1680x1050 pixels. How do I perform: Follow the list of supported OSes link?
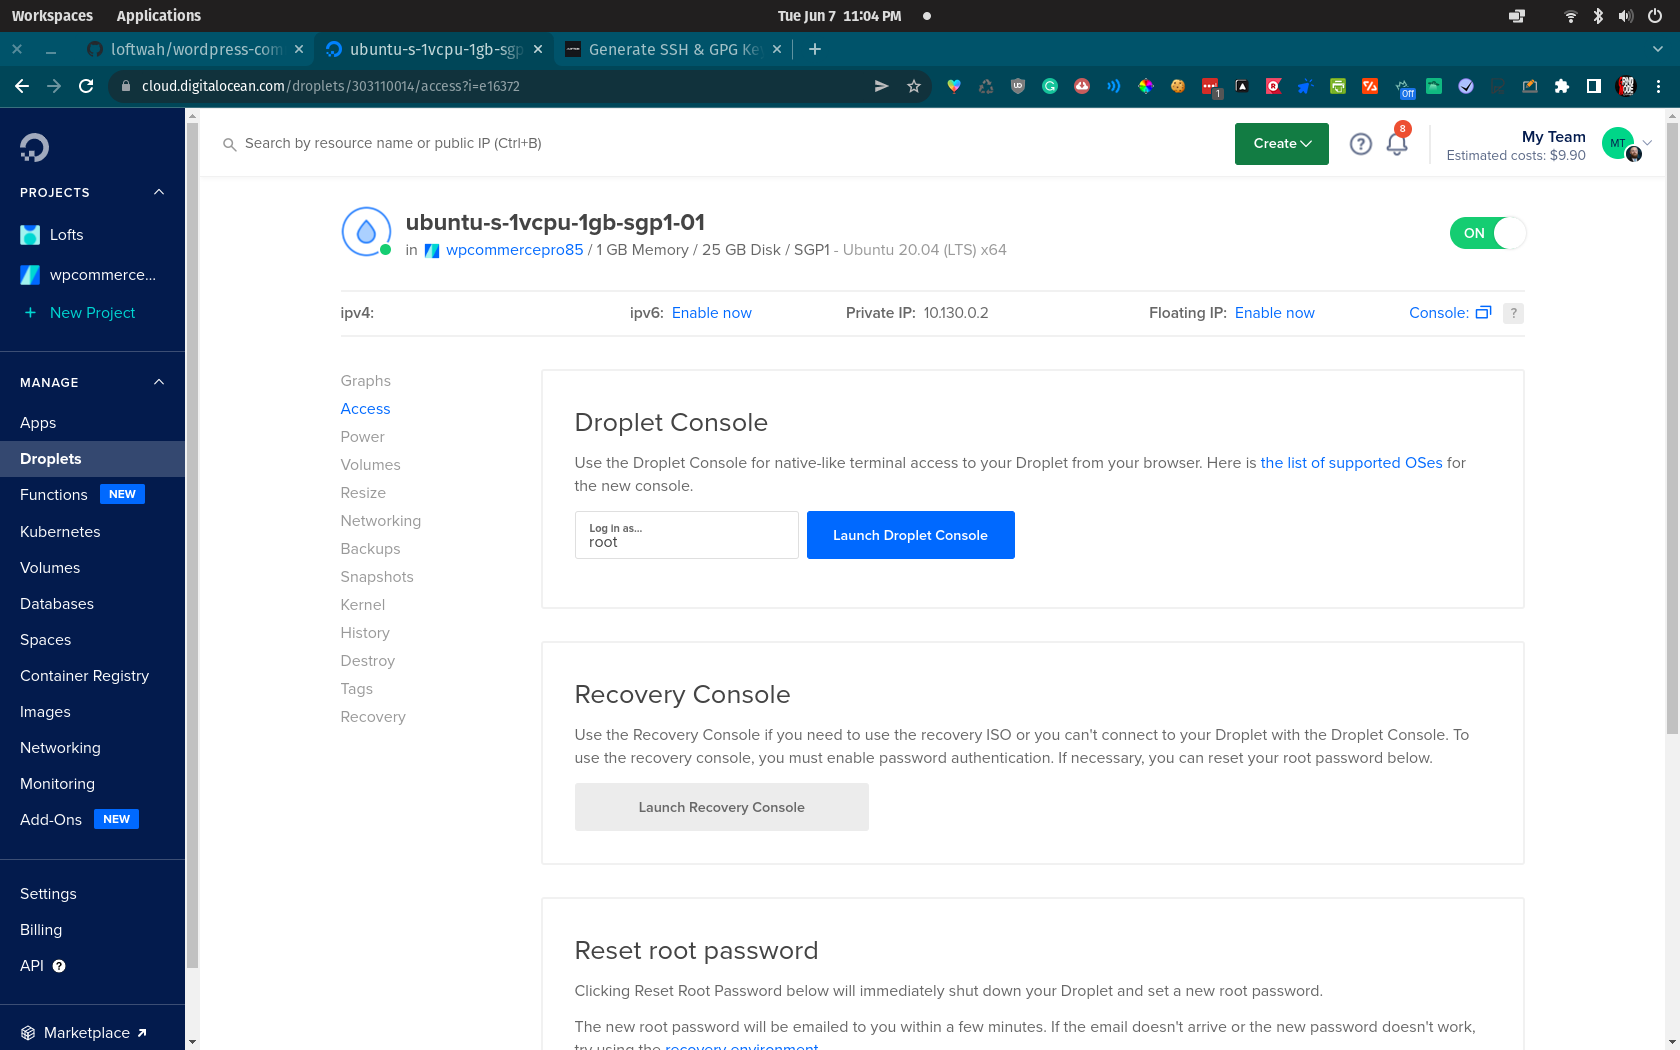[1351, 463]
